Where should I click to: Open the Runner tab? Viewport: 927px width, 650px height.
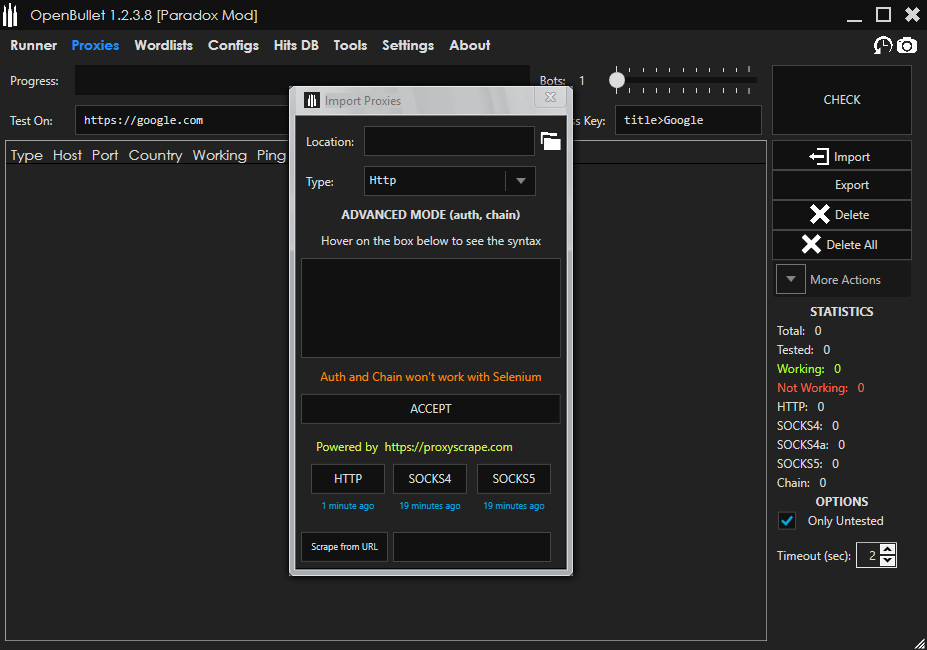pyautogui.click(x=34, y=46)
